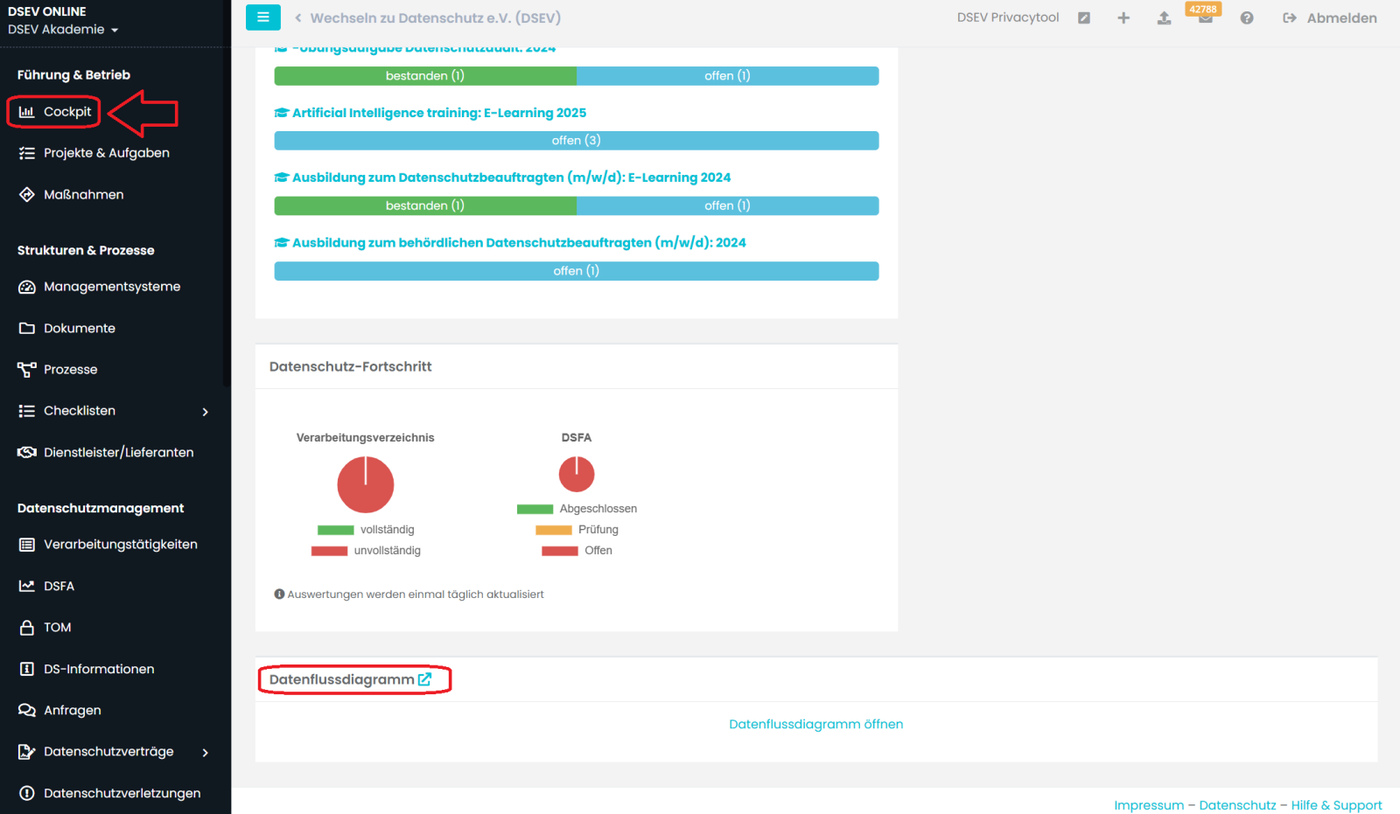Viewport: 1400px width, 814px height.
Task: Click the edit pencil icon in the top bar
Action: click(1084, 18)
